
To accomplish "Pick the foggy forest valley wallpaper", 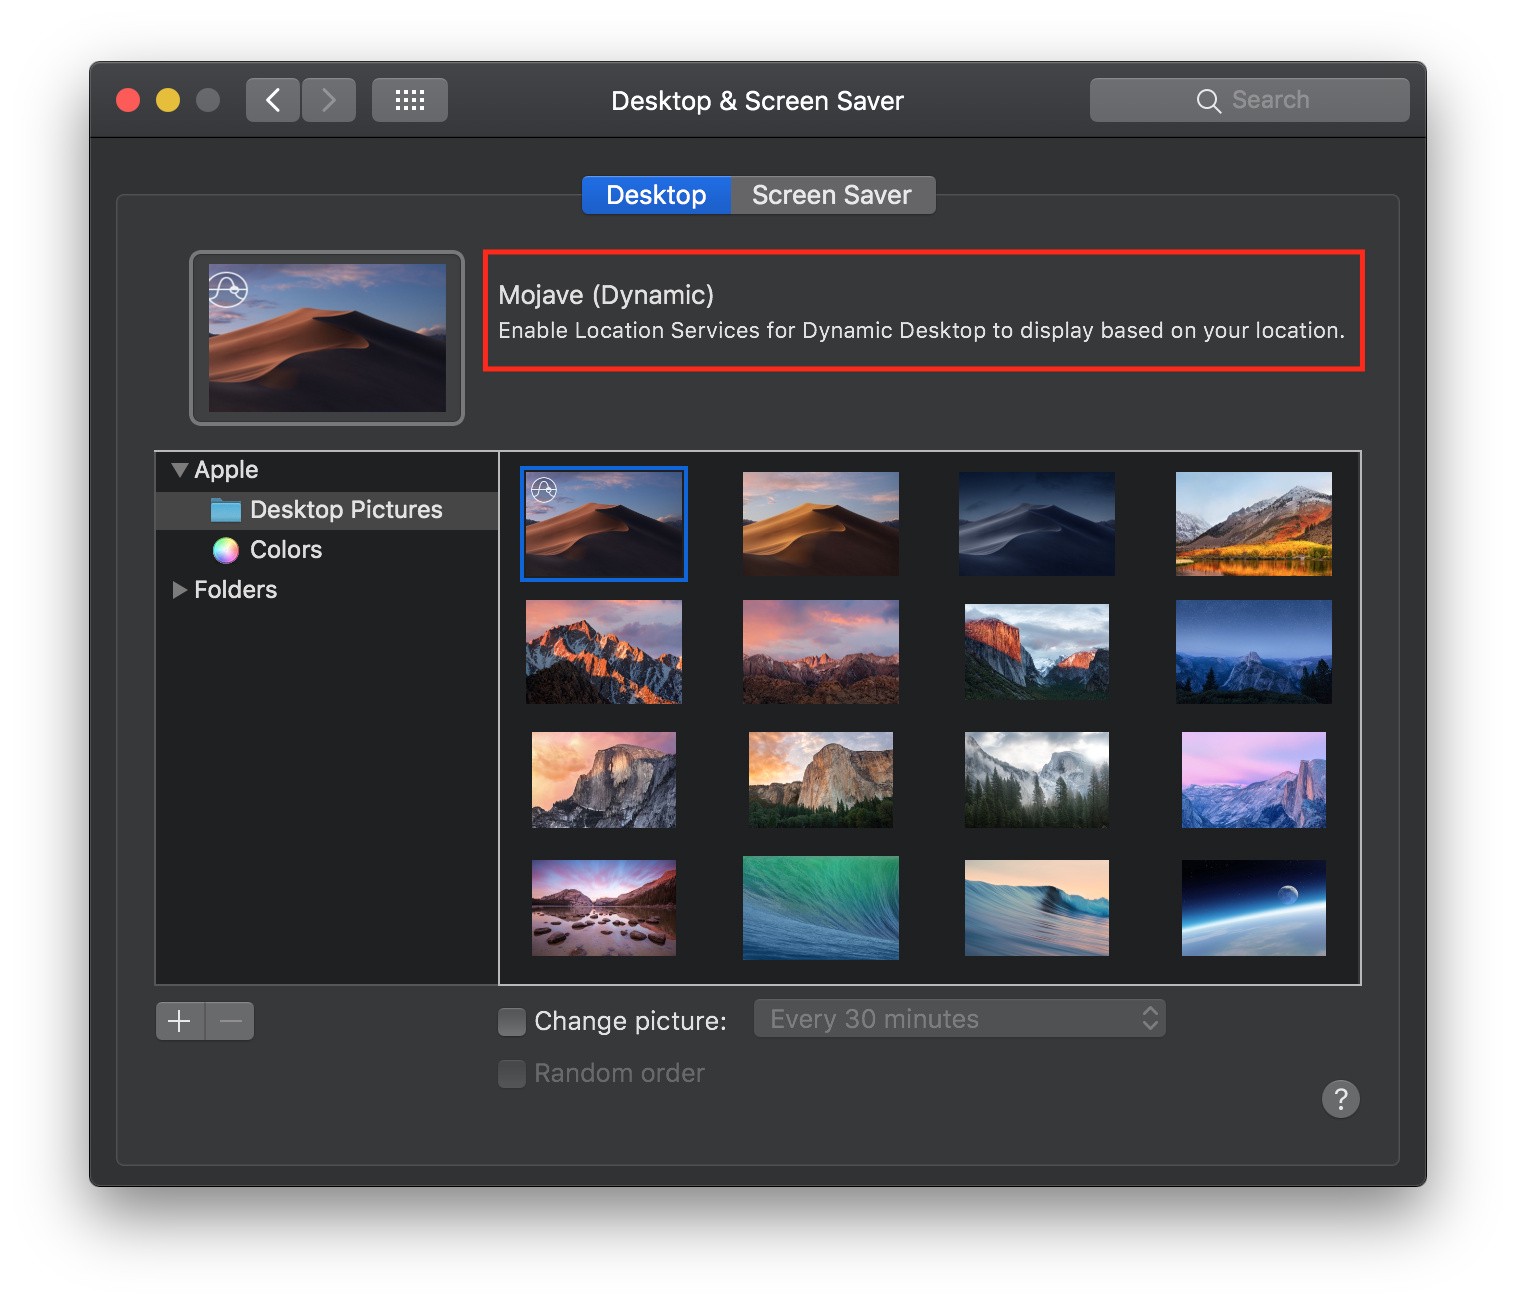I will (x=1037, y=780).
